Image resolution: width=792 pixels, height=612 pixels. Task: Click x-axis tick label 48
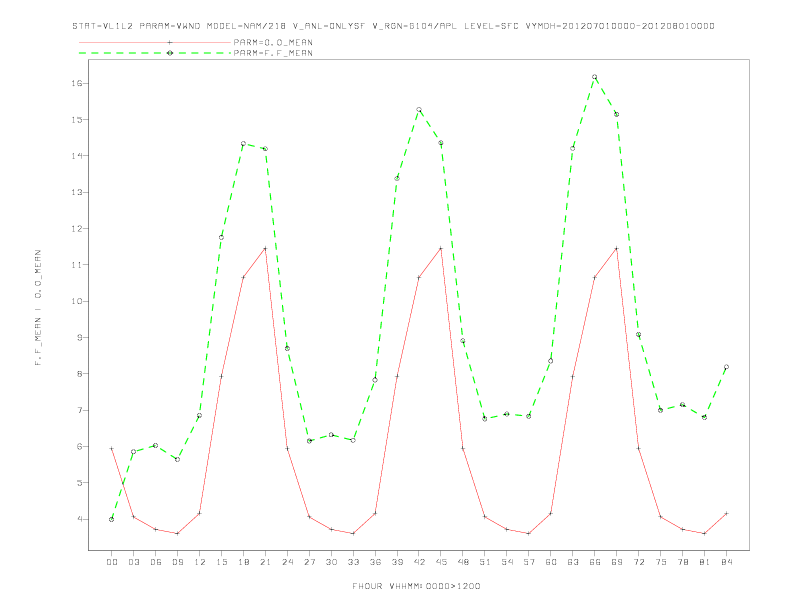[463, 562]
